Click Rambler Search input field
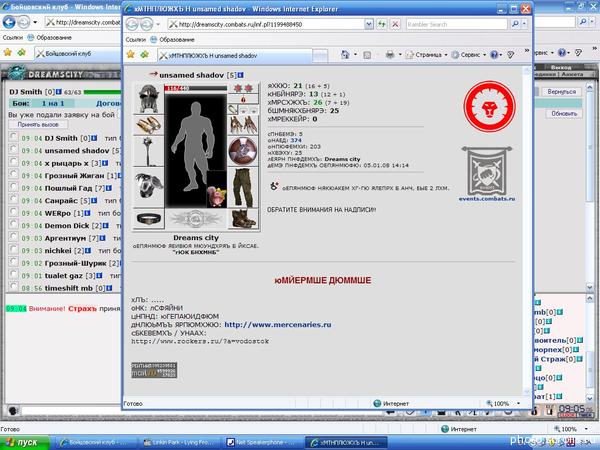The image size is (600, 450). (x=457, y=24)
